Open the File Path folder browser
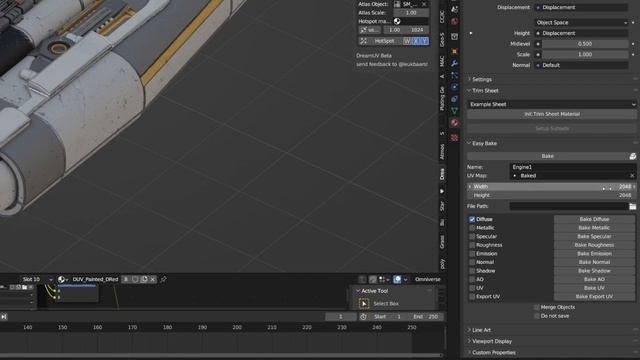The width and height of the screenshot is (640, 360). tap(632, 207)
